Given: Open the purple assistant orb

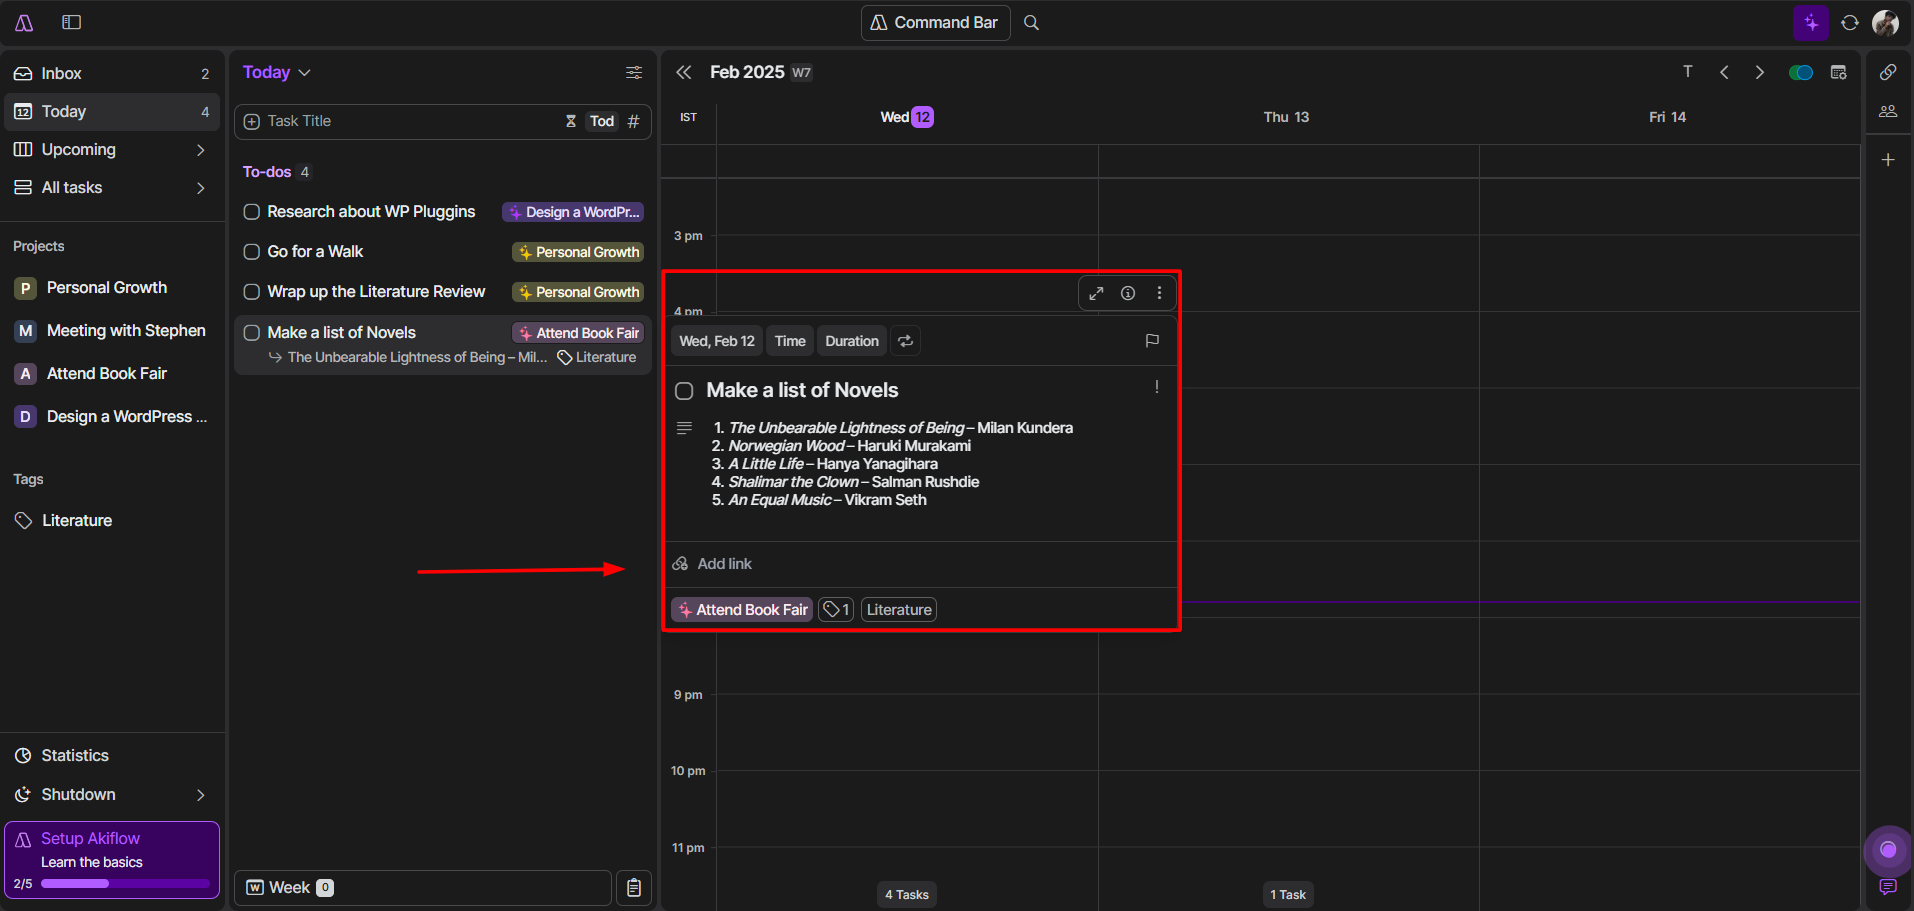Looking at the screenshot, I should click(x=1888, y=850).
